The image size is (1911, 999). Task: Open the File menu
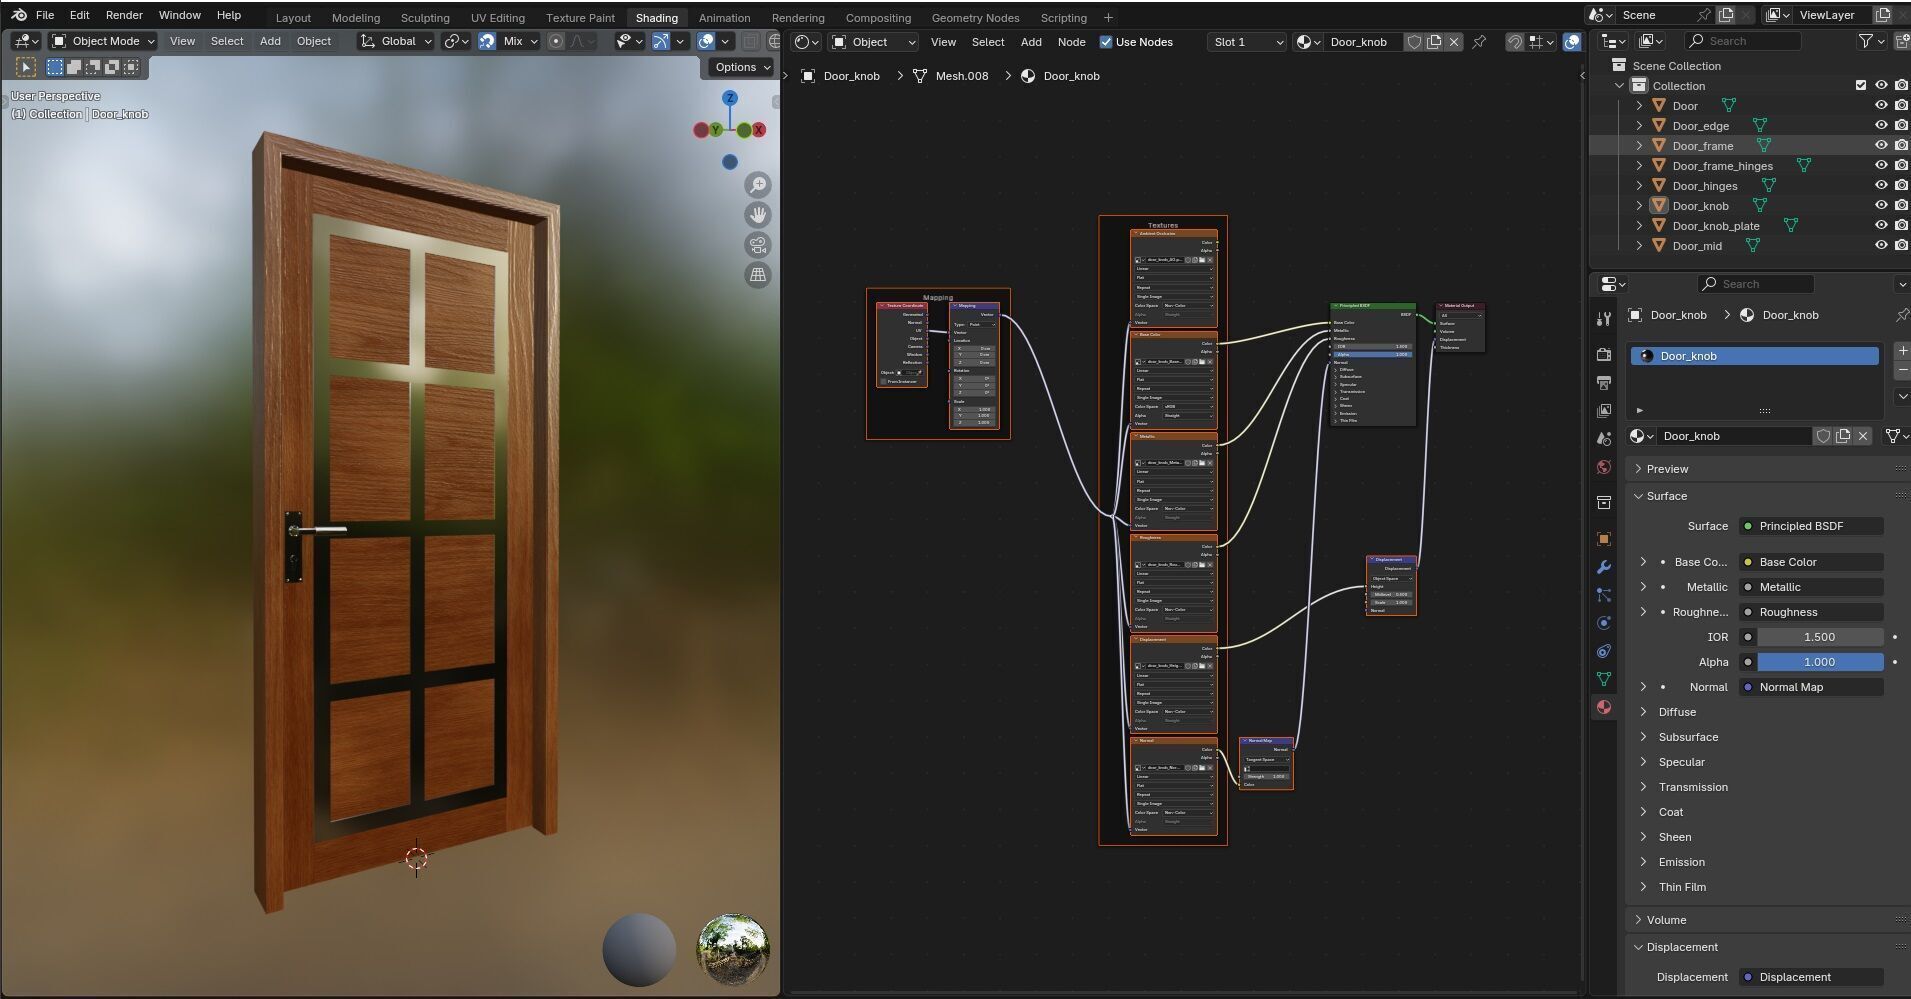pyautogui.click(x=45, y=15)
